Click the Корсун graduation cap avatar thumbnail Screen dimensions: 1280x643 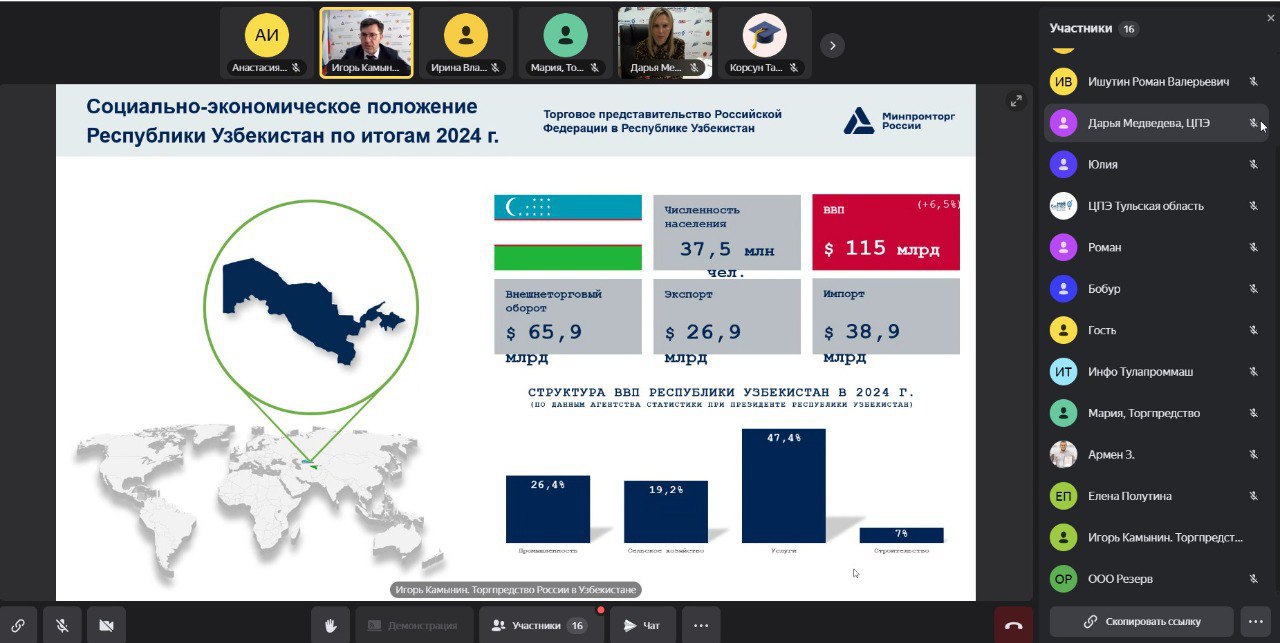coord(764,43)
